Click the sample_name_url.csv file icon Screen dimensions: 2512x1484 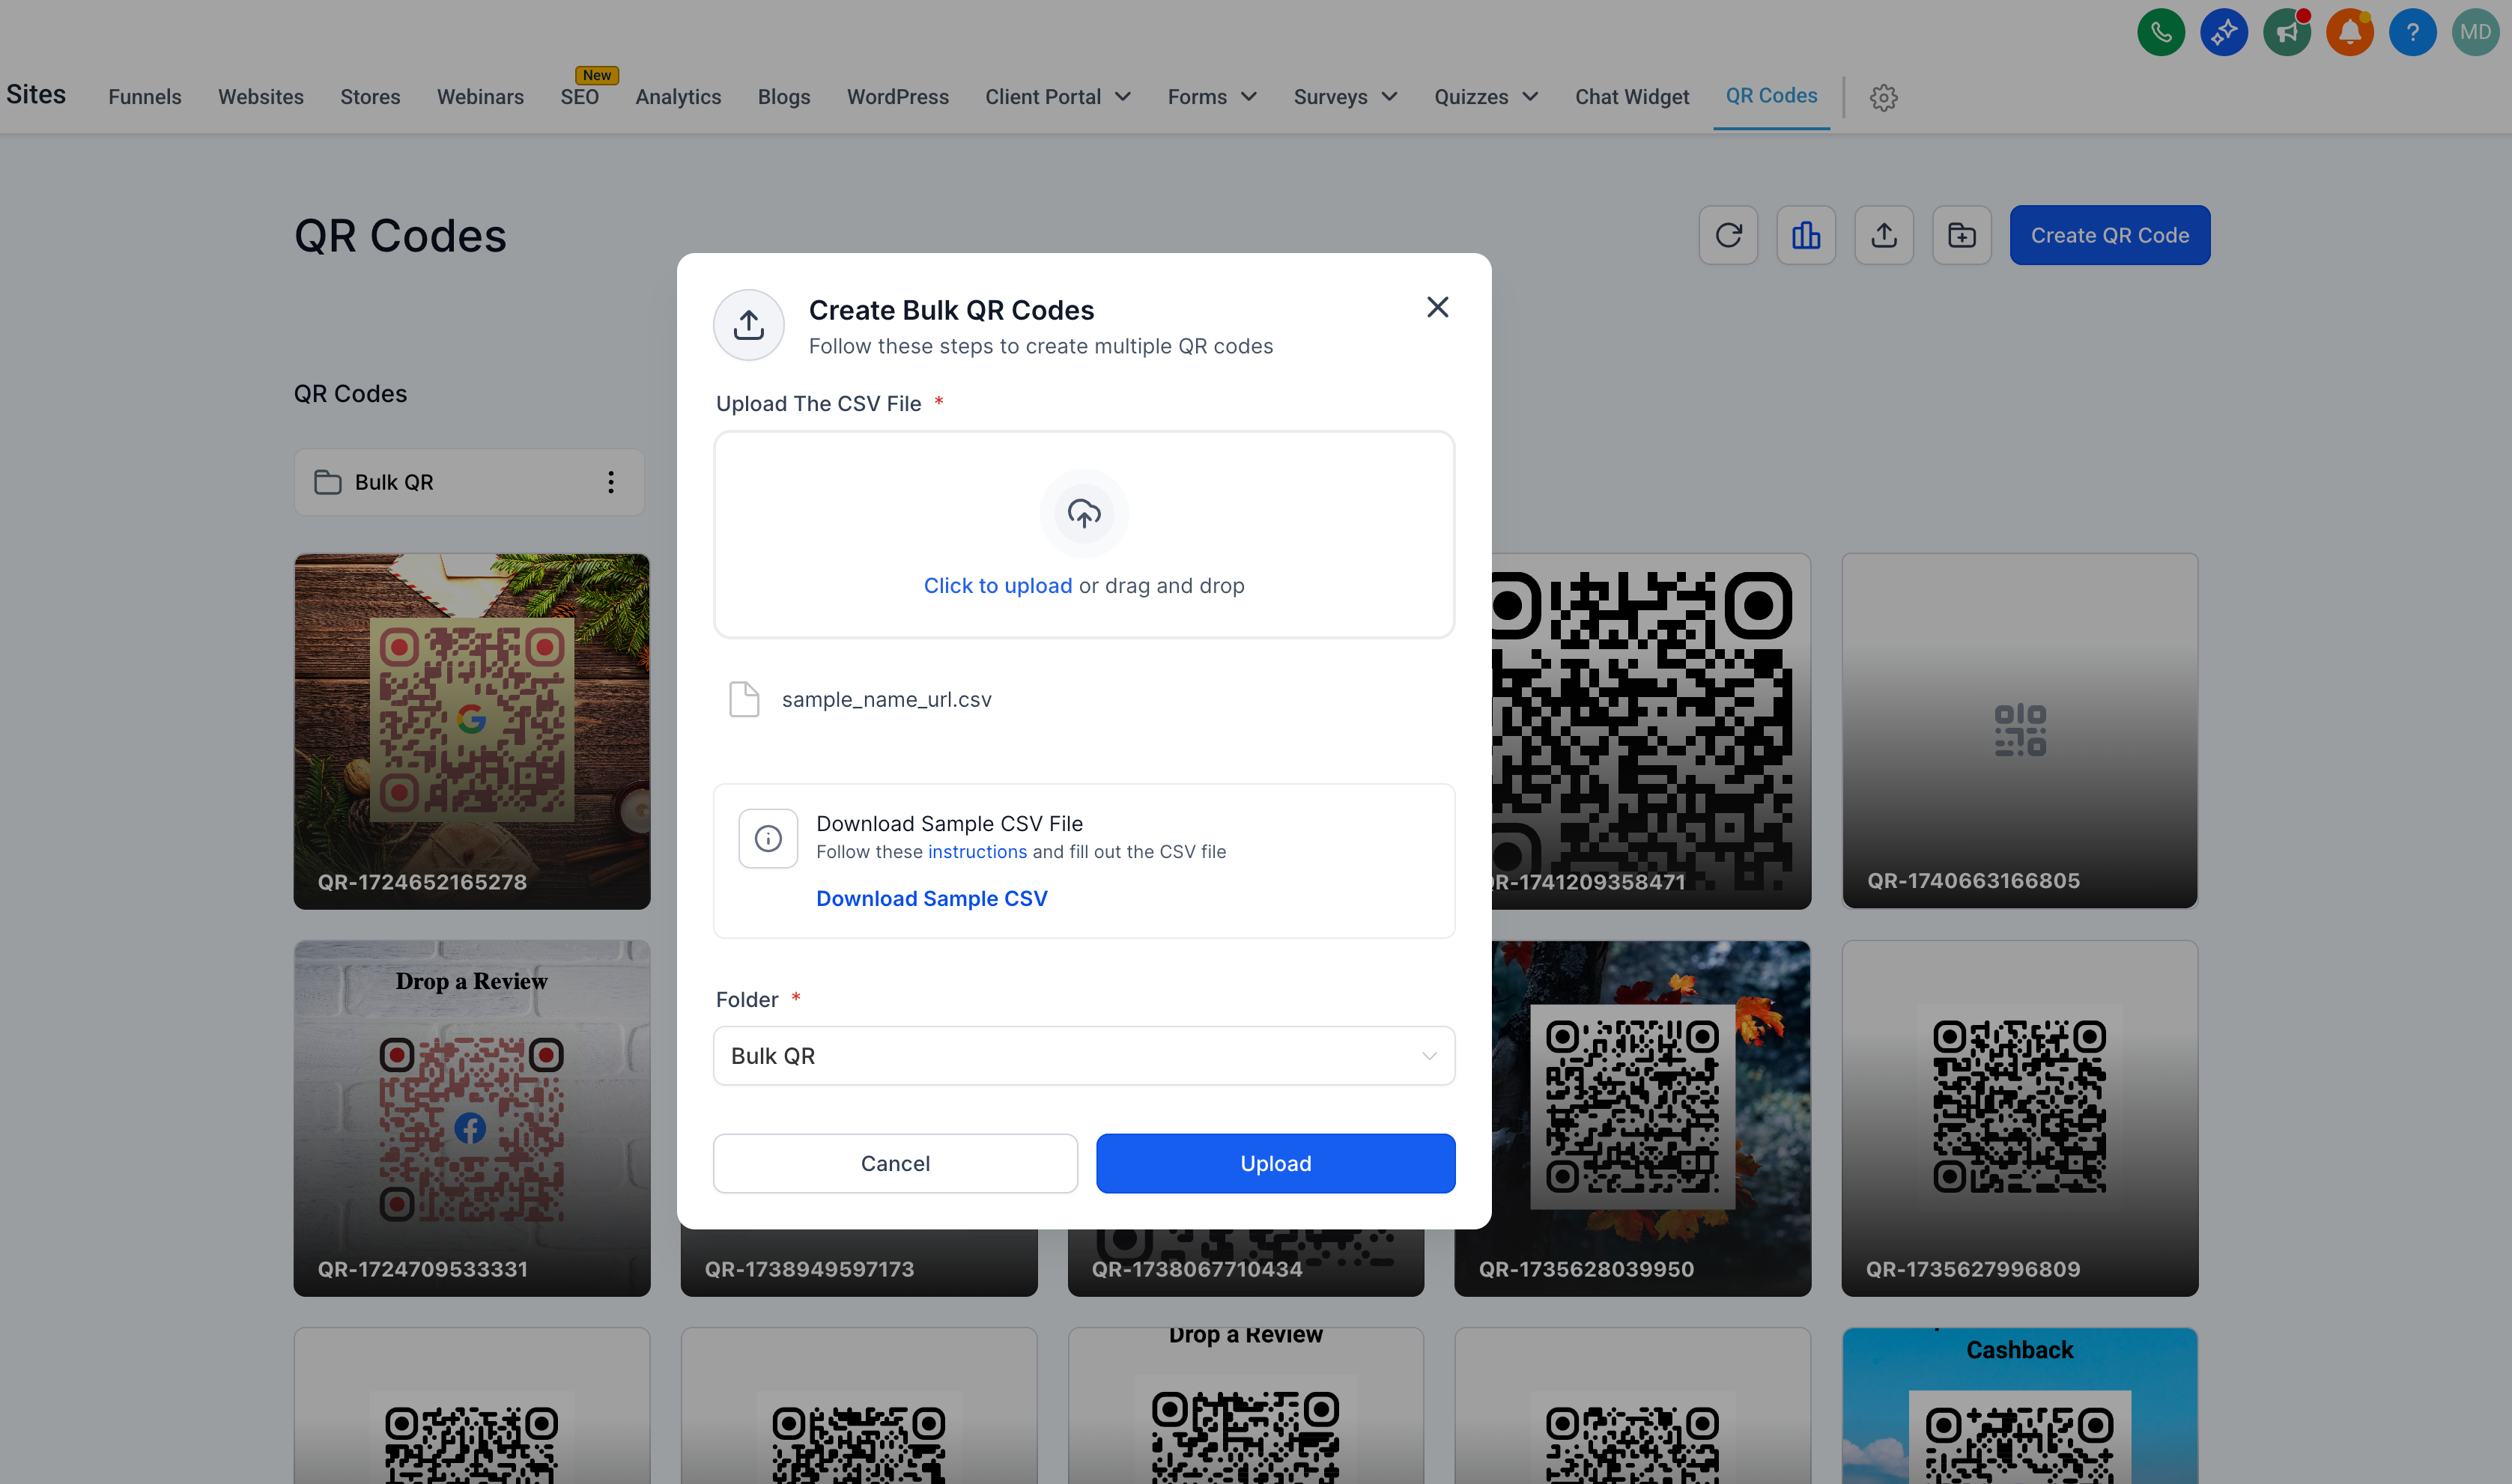(744, 699)
